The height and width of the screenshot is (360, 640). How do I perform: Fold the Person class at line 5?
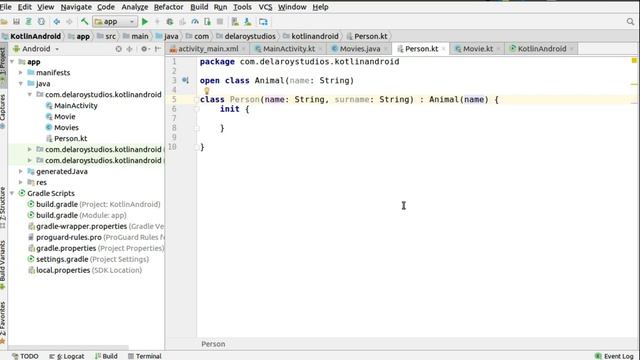click(197, 100)
